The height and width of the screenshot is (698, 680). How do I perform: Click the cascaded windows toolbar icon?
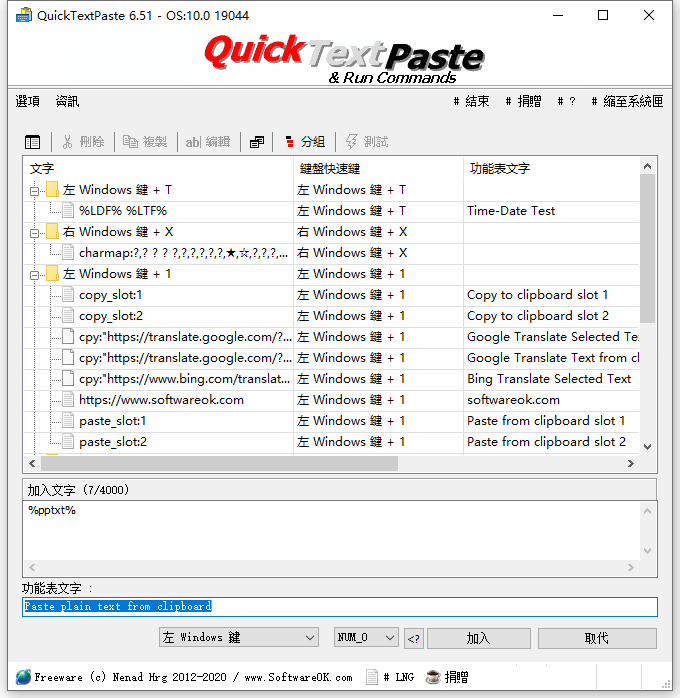257,142
